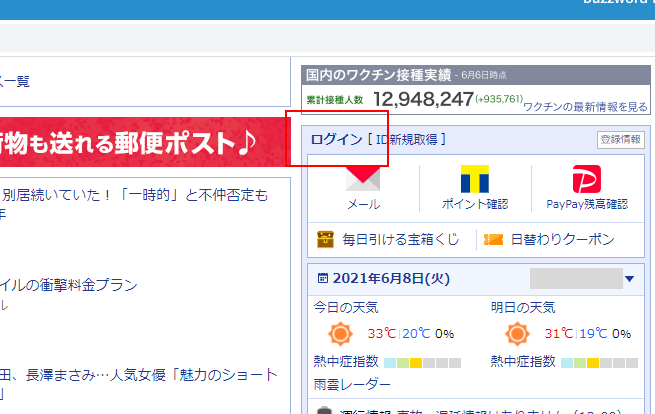Click today's sunny weather icon

[x=341, y=333]
